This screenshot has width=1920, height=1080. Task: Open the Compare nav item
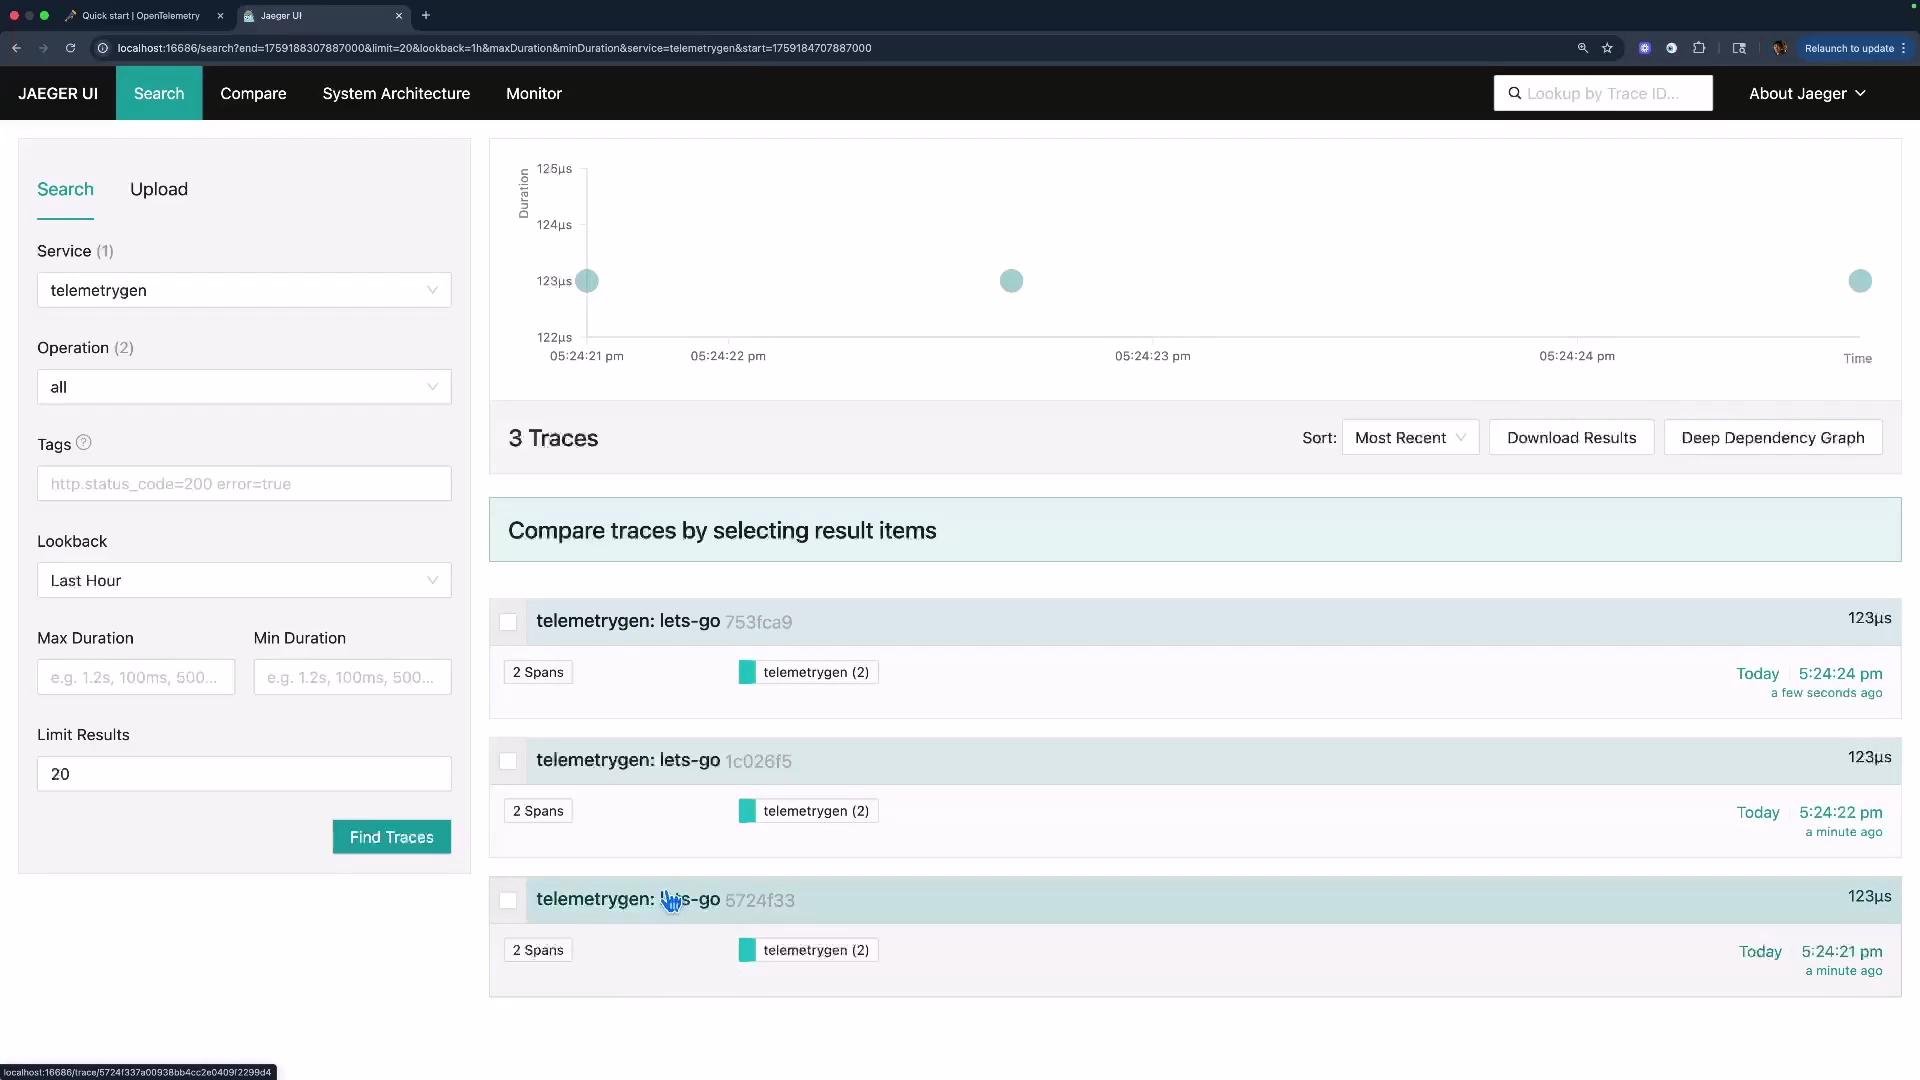[x=253, y=93]
